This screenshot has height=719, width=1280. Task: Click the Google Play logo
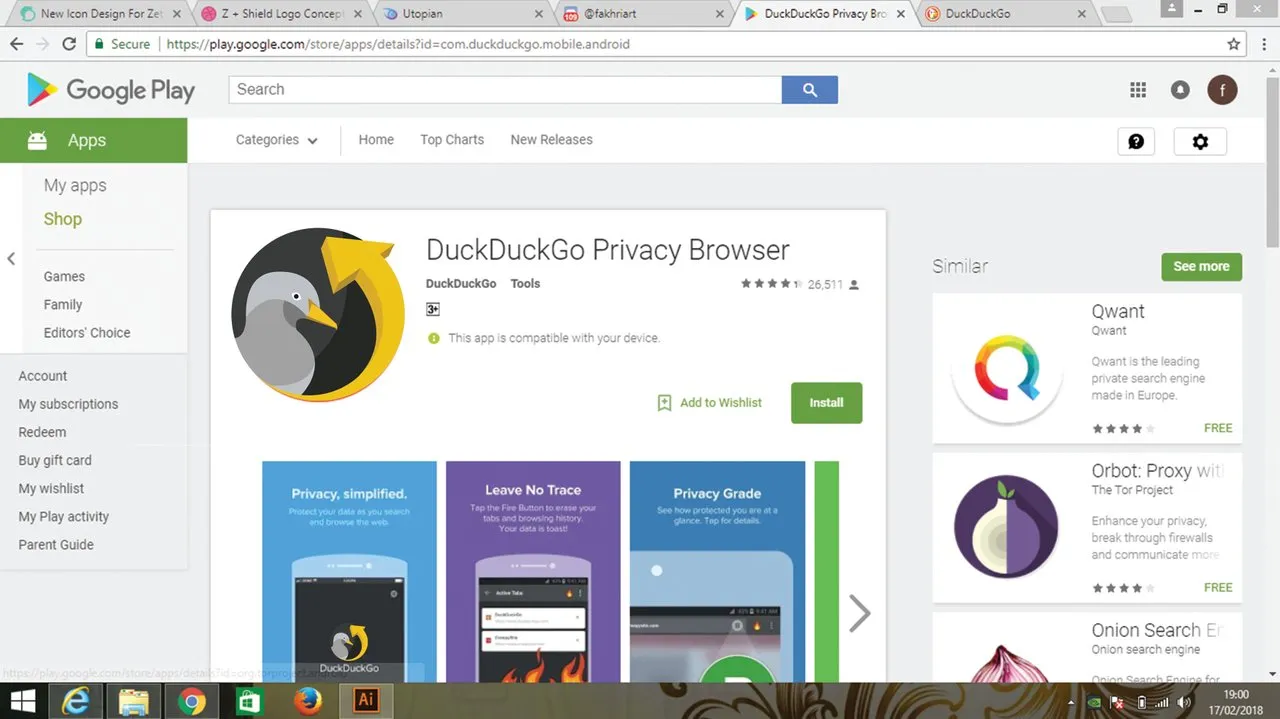coord(111,90)
